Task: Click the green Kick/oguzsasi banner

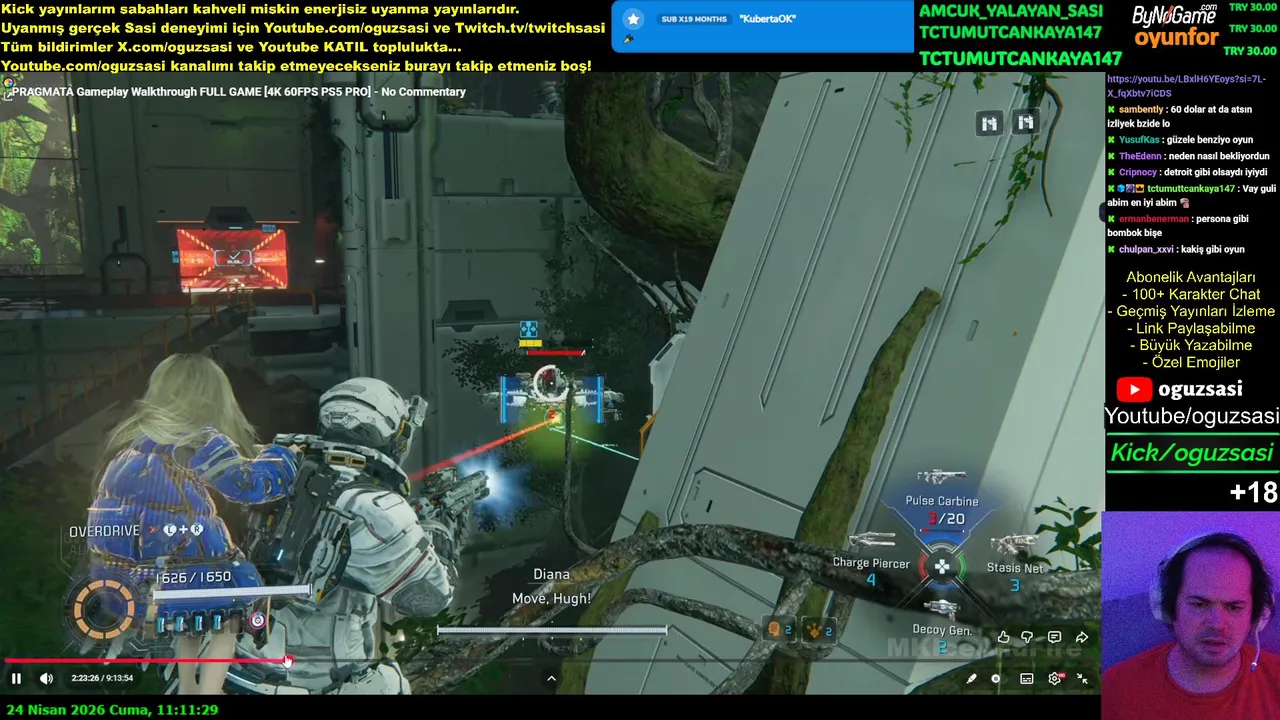Action: pos(1192,452)
